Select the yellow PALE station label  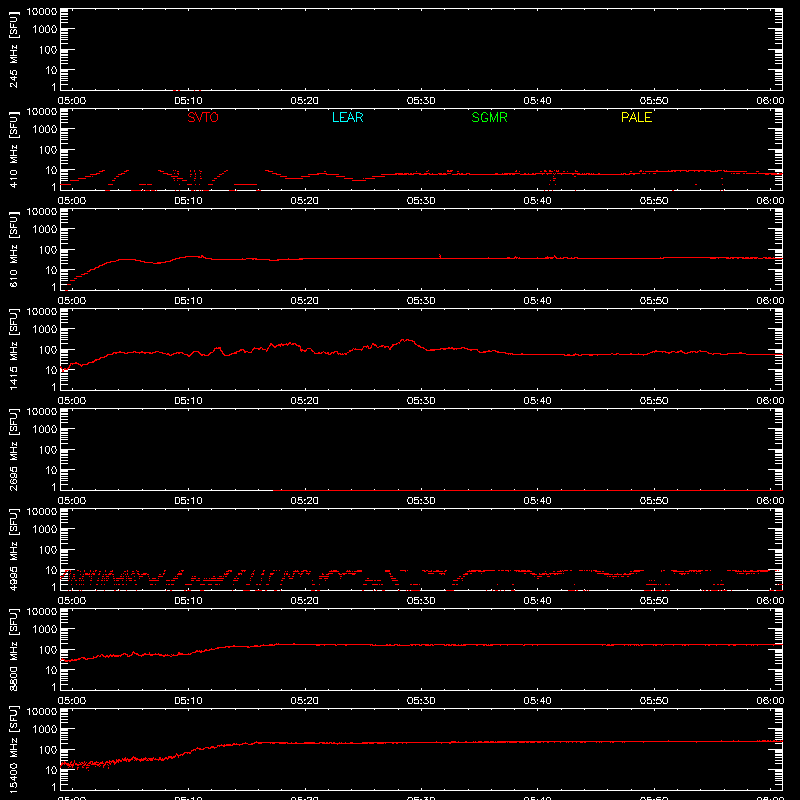click(636, 117)
